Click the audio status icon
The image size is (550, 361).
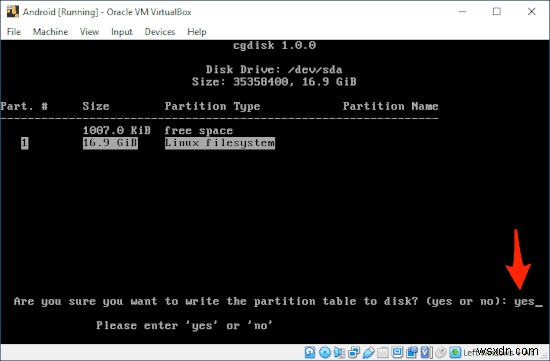point(339,352)
